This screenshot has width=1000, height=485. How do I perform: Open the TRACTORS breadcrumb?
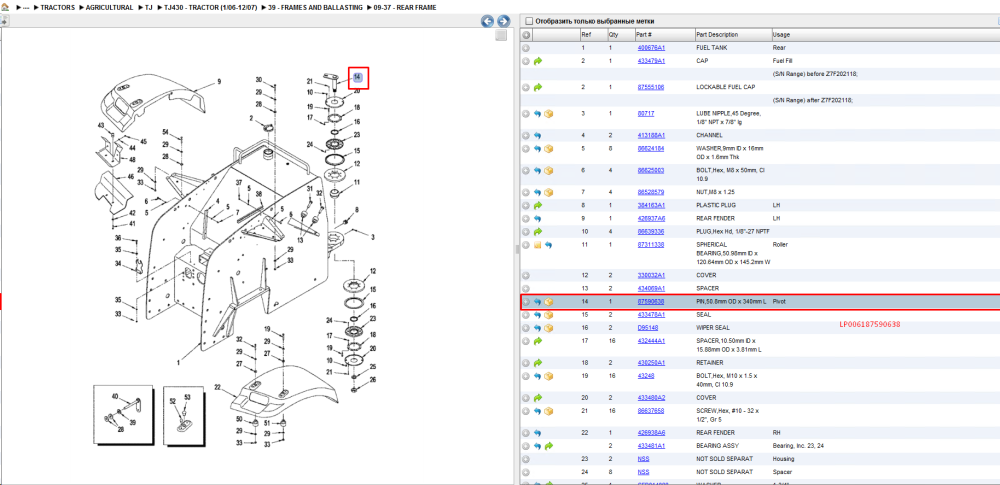pos(58,8)
